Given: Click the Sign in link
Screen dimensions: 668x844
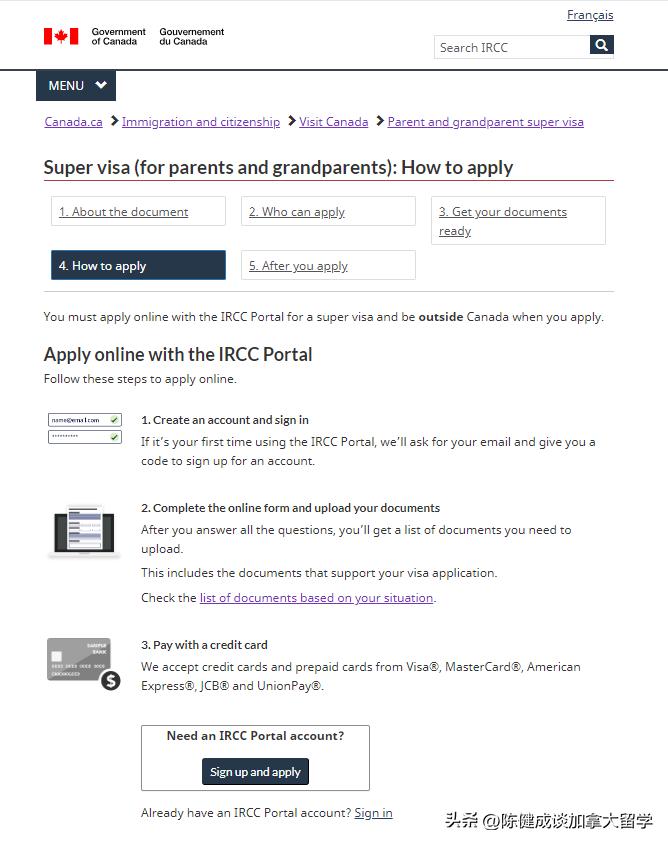Looking at the screenshot, I should pos(373,813).
